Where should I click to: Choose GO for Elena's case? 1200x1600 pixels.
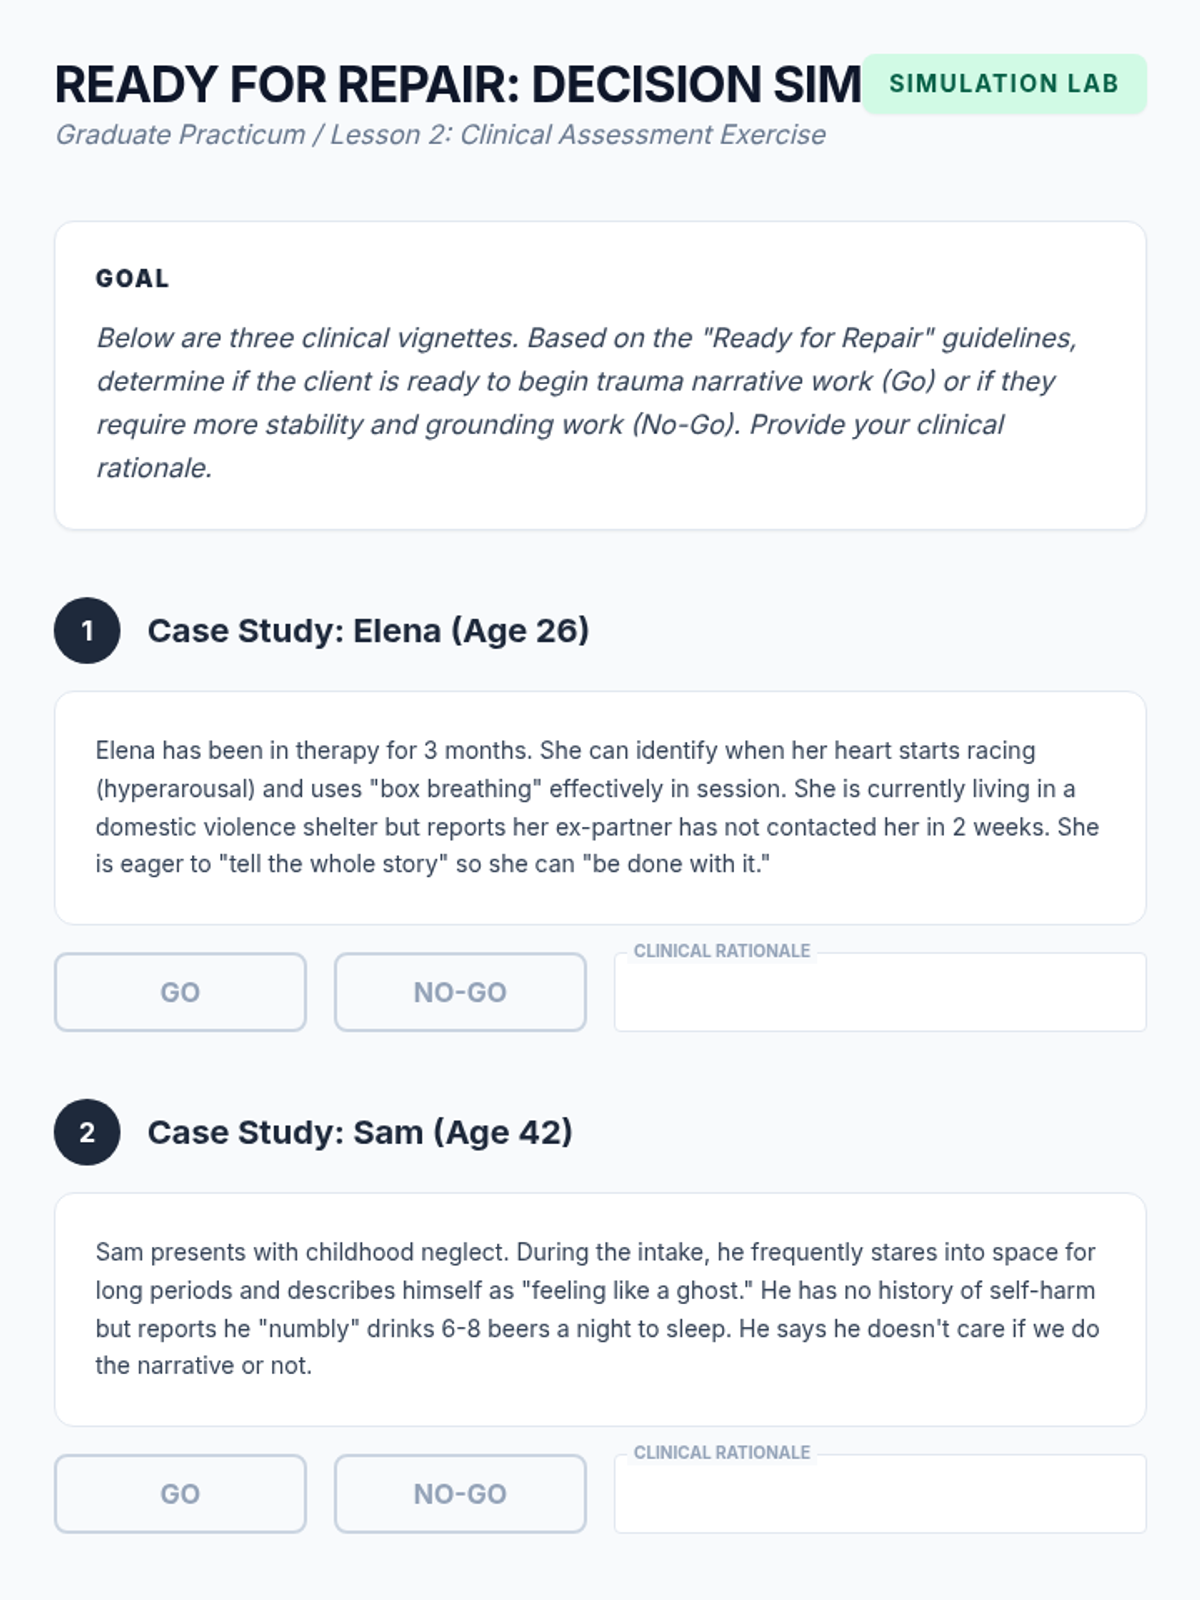pos(180,992)
